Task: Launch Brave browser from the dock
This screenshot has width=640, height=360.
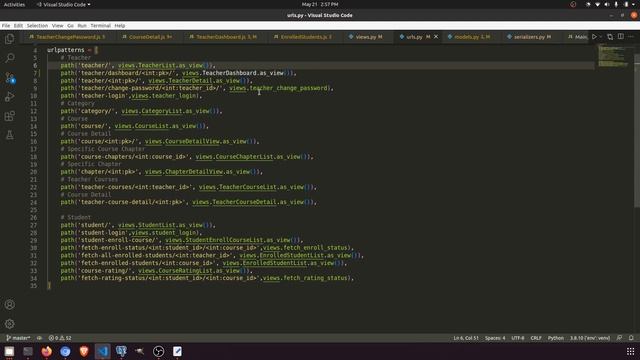Action: [x=84, y=351]
